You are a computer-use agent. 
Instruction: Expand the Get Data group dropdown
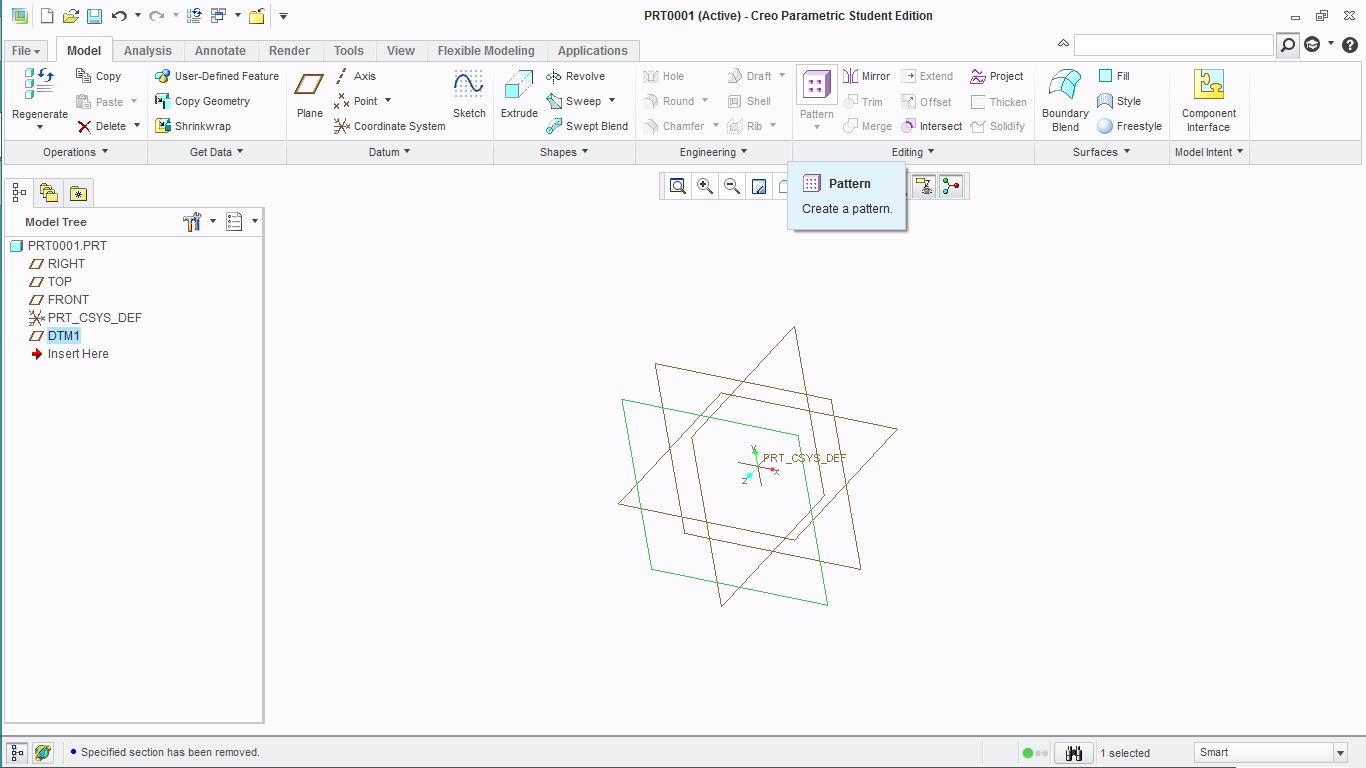pyautogui.click(x=217, y=152)
